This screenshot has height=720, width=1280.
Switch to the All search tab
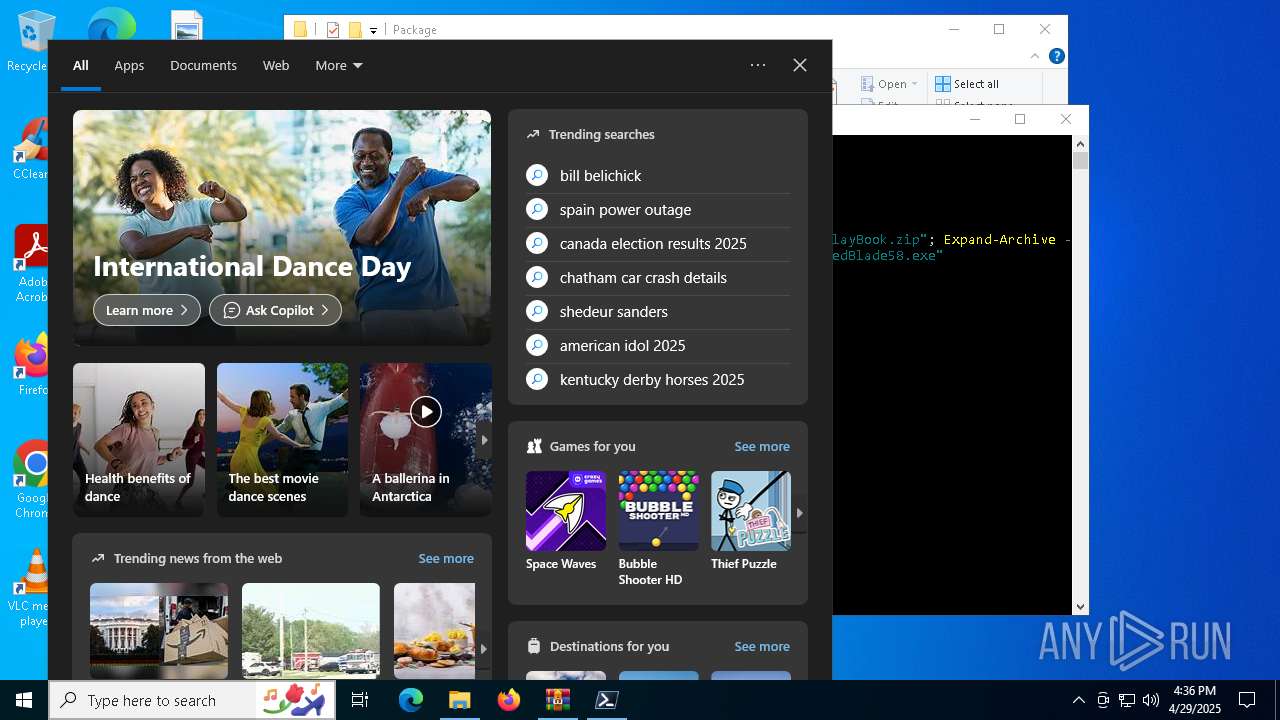80,65
